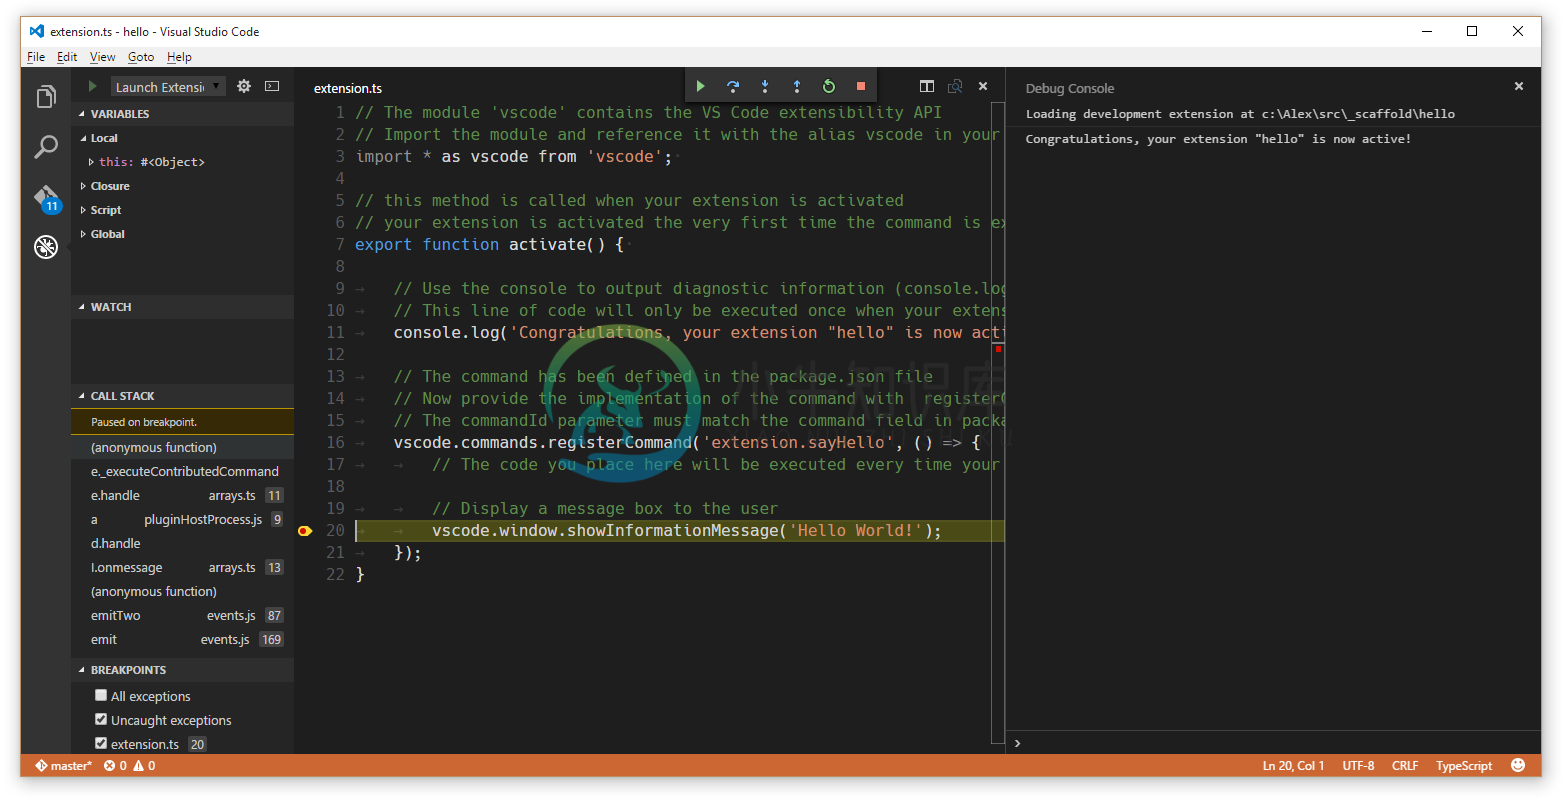Select the extension.ts editor tab

[x=348, y=88]
